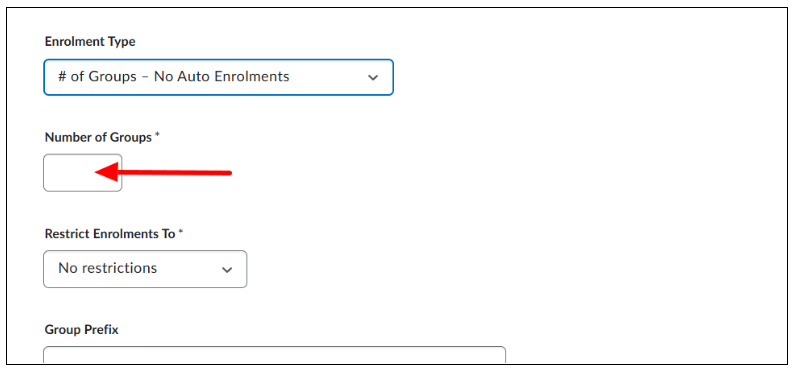Focus the Number of Groups field
The width and height of the screenshot is (794, 370).
pyautogui.click(x=83, y=173)
